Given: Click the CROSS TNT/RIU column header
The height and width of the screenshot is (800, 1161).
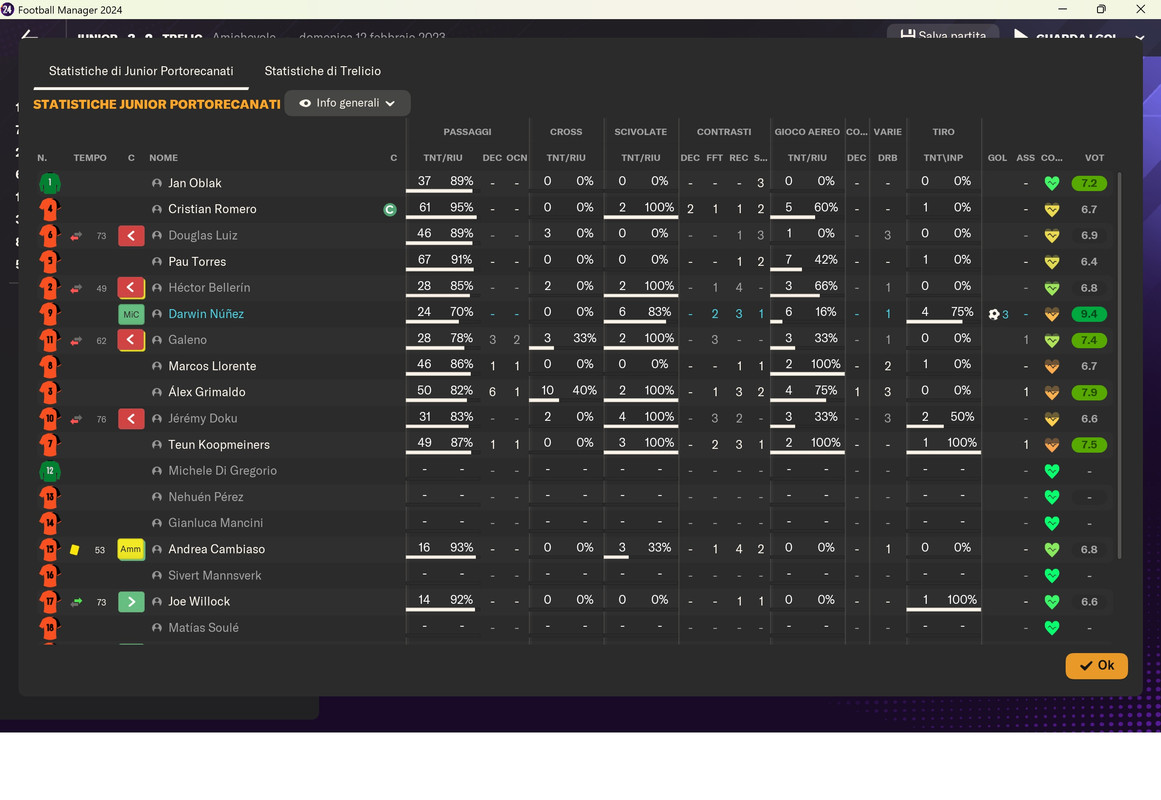Looking at the screenshot, I should click(566, 158).
